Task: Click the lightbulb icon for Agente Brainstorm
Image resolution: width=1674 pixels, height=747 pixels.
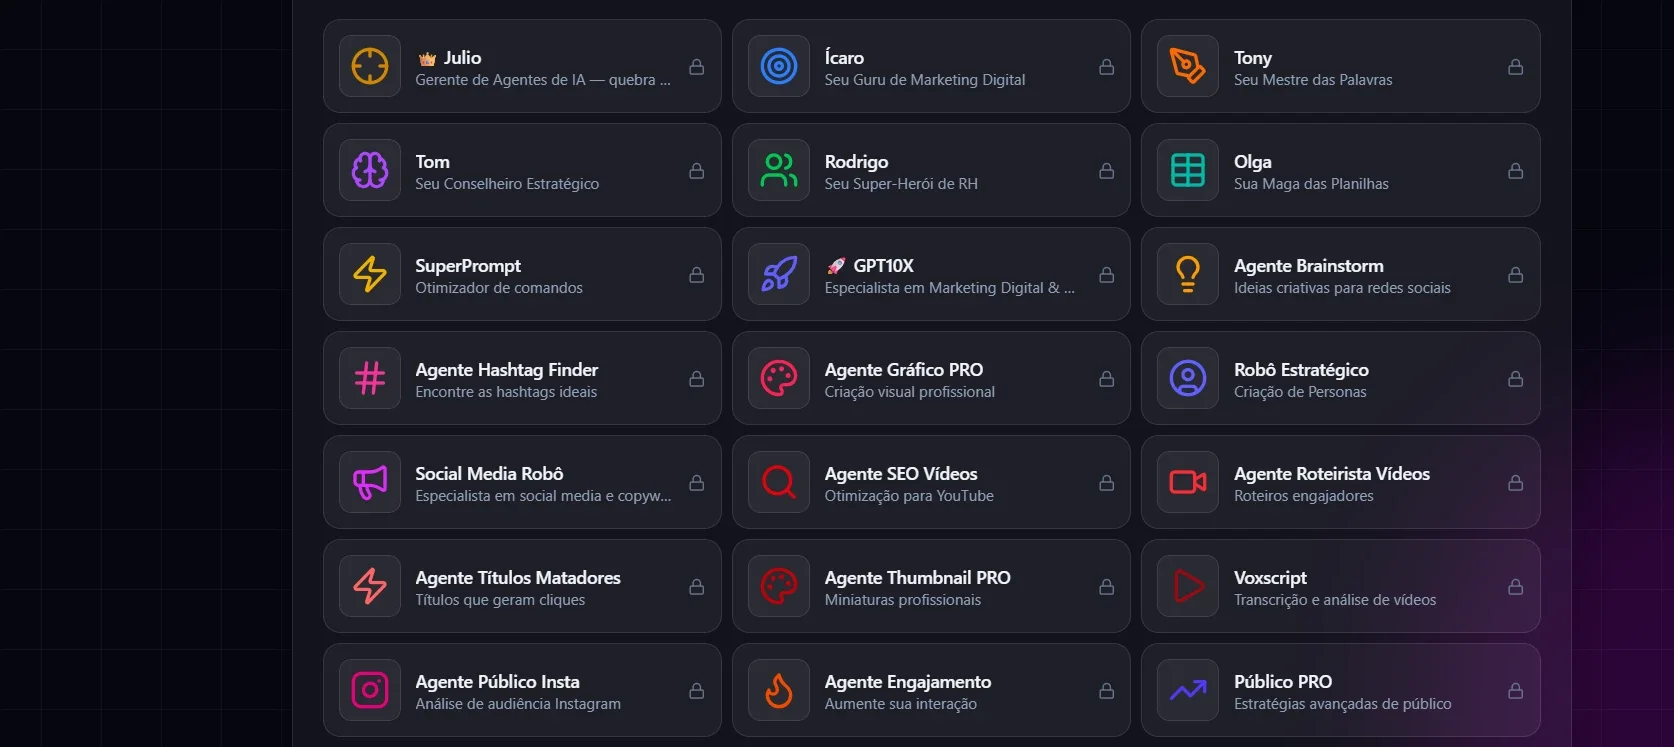Action: (x=1188, y=274)
